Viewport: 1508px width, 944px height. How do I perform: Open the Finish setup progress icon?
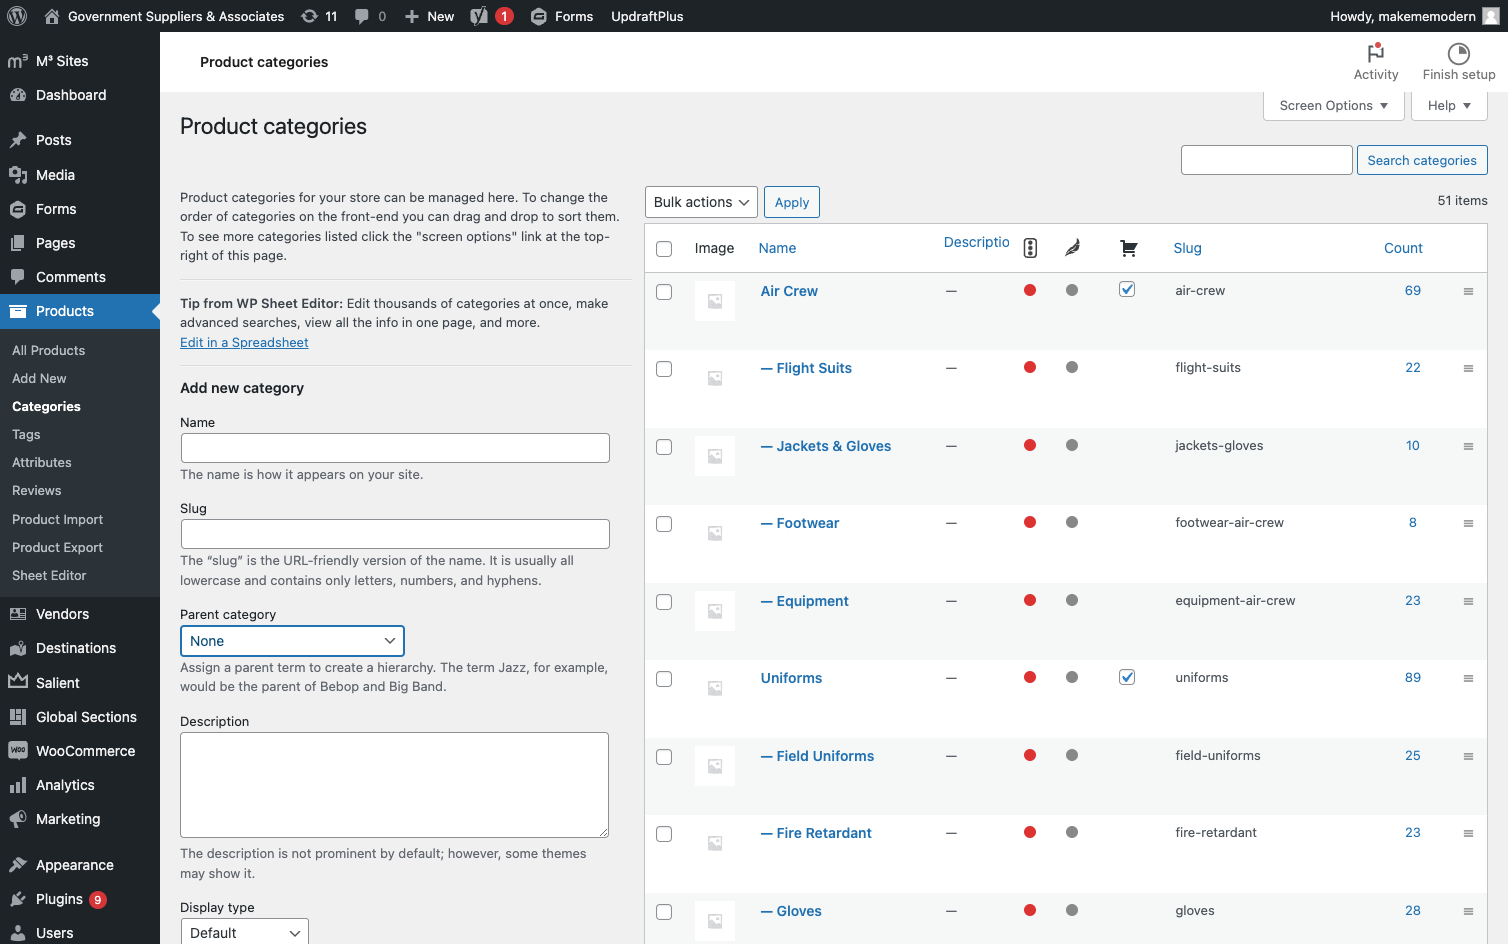[1459, 62]
